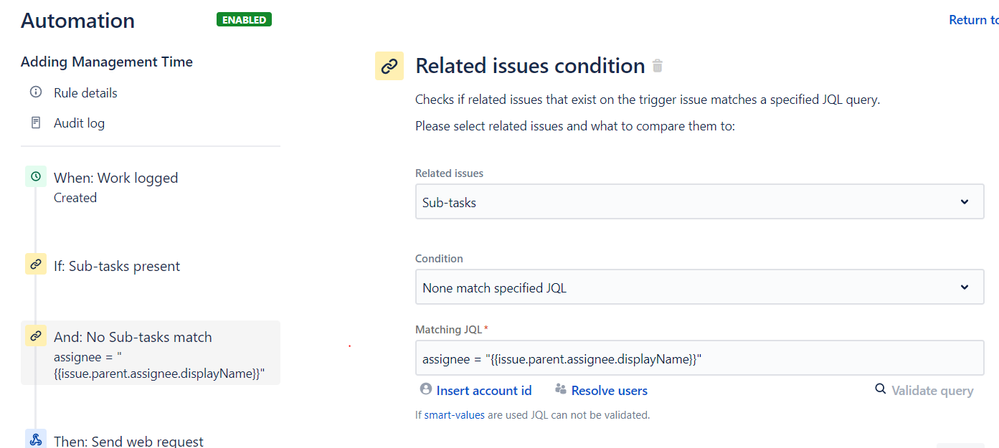This screenshot has width=999, height=448.
Task: Click the Audit log document icon
Action: tap(36, 123)
